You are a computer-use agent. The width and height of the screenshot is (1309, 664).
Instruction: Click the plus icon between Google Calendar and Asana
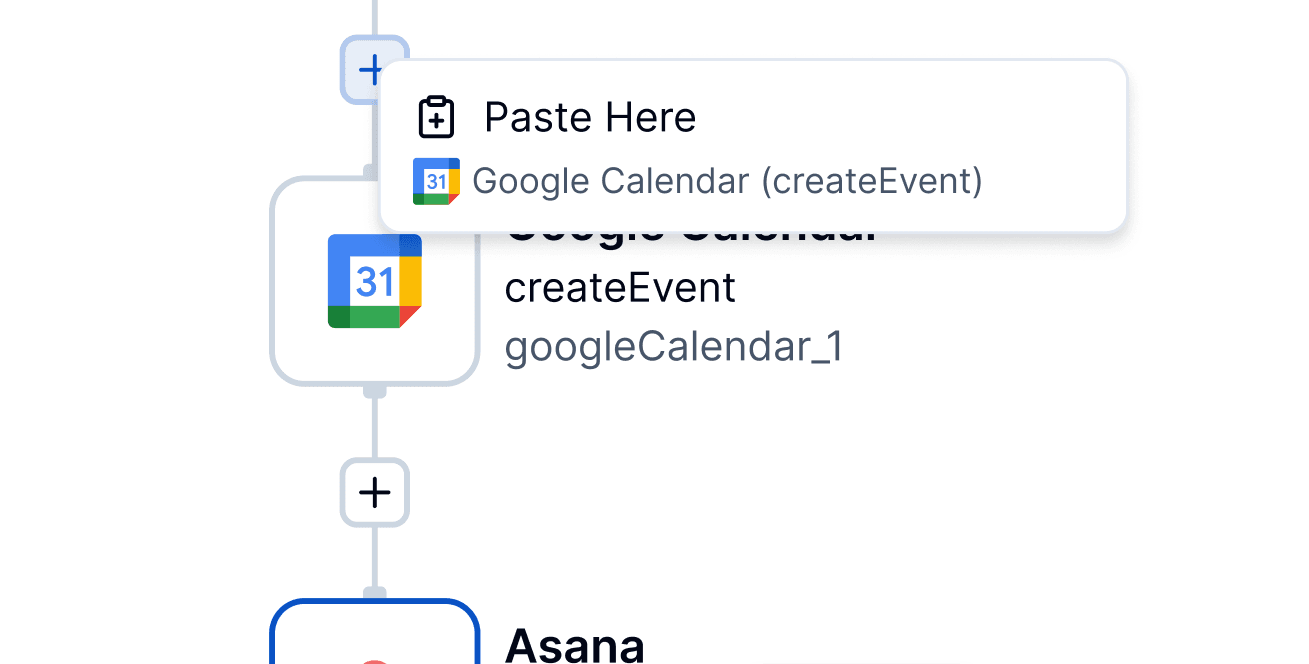(374, 492)
